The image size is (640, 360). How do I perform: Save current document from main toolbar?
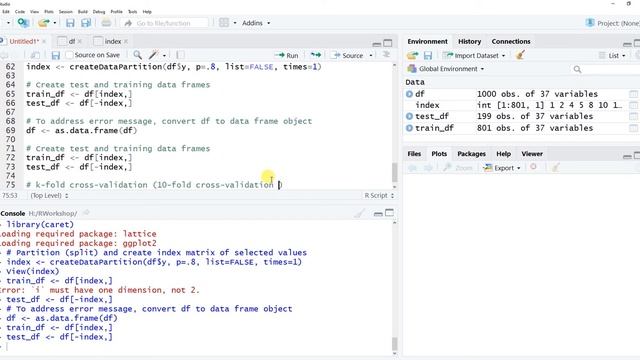[x=70, y=23]
